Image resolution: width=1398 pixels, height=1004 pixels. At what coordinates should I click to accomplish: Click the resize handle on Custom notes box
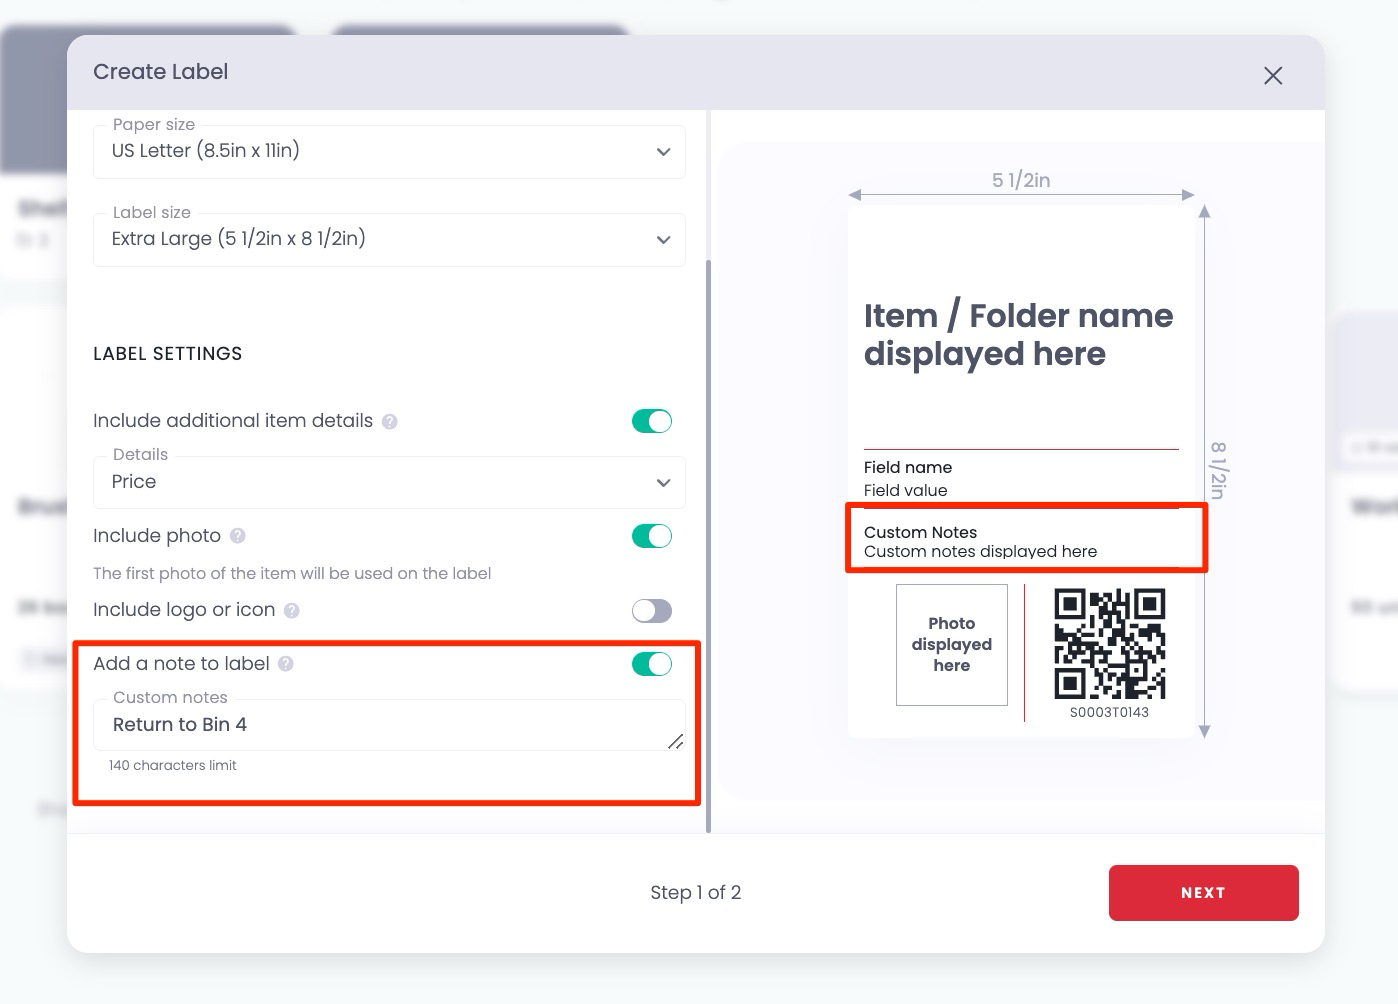(x=676, y=742)
